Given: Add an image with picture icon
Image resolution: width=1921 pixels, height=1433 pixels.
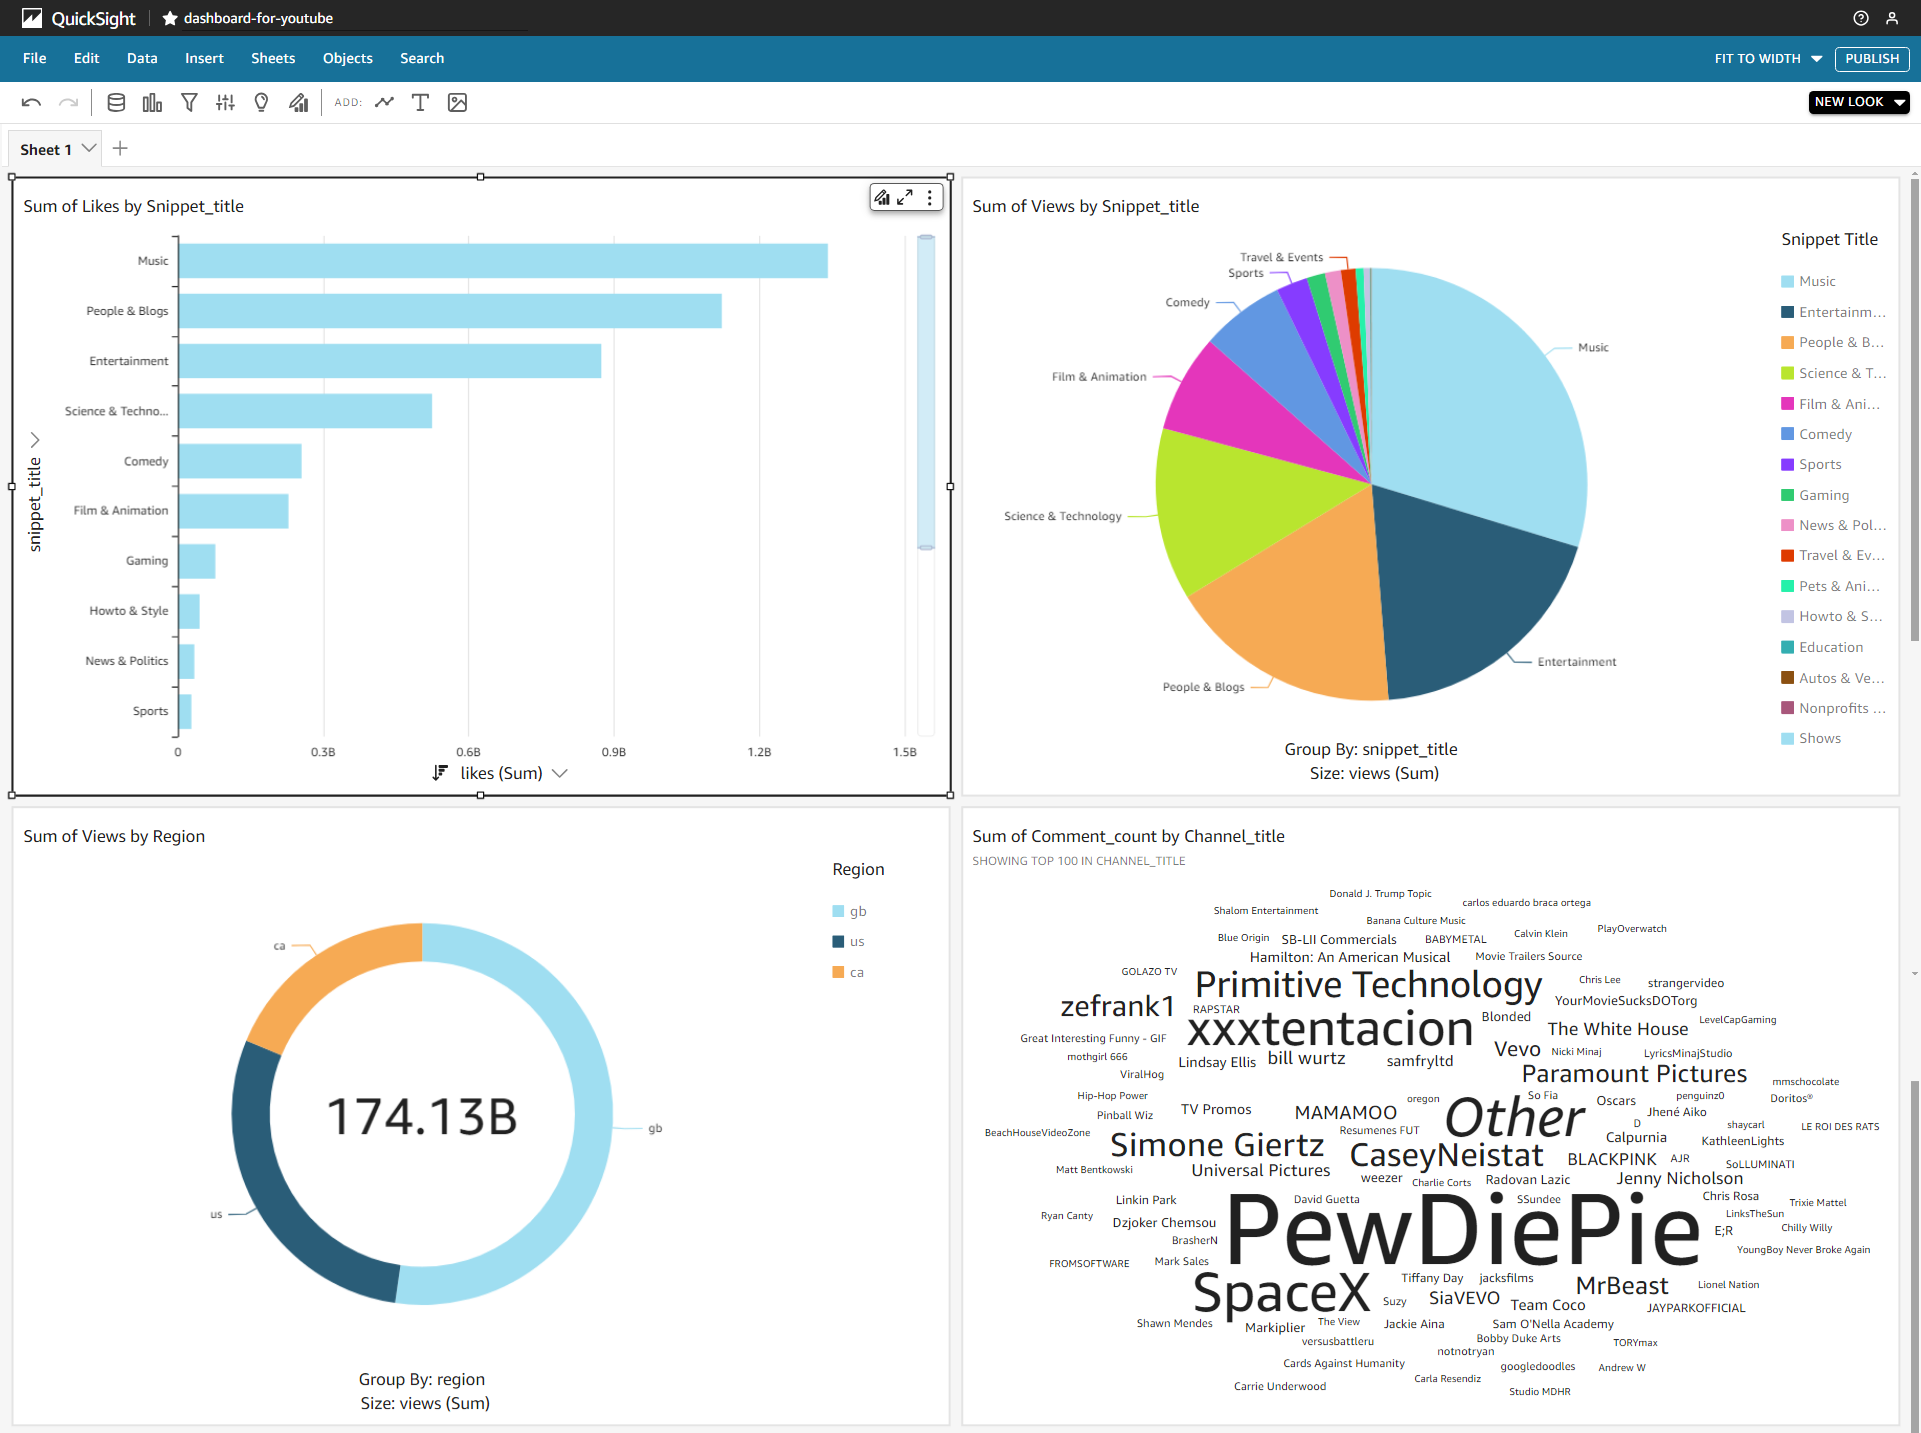Looking at the screenshot, I should point(457,102).
